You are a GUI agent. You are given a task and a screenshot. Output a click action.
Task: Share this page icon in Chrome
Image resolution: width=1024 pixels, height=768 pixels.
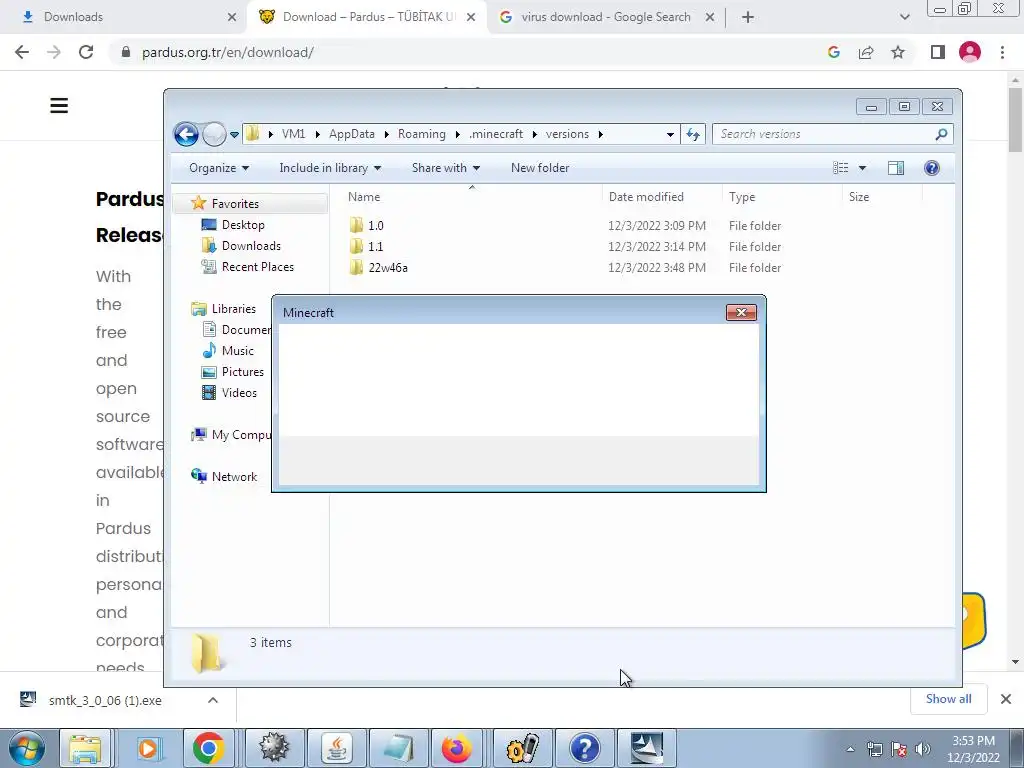point(866,52)
